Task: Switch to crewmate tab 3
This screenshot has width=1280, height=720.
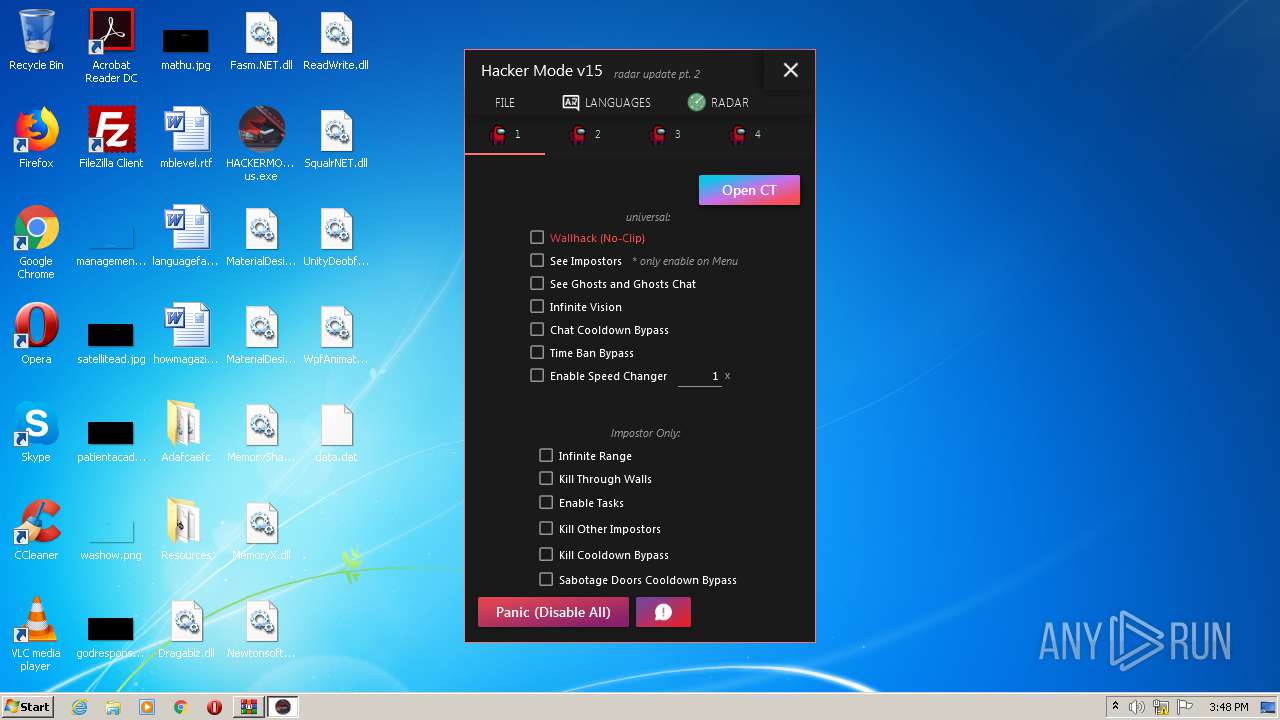Action: (x=665, y=135)
